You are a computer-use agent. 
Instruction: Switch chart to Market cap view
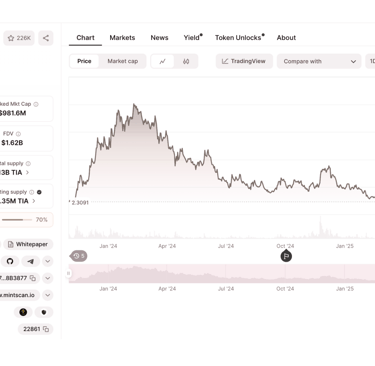[123, 61]
